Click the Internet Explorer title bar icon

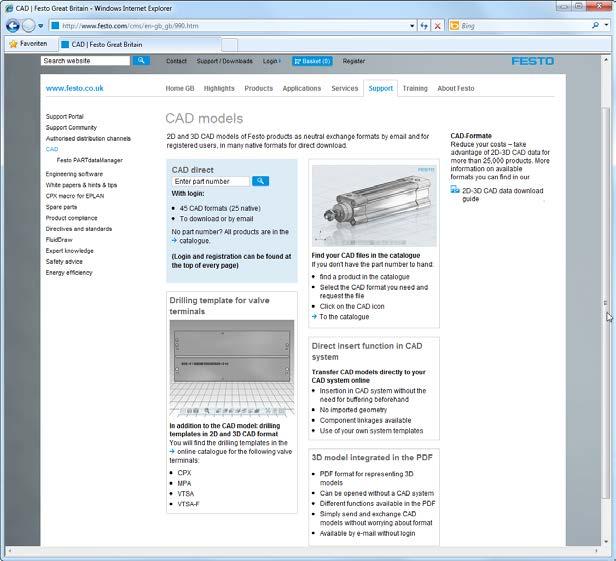(x=9, y=8)
